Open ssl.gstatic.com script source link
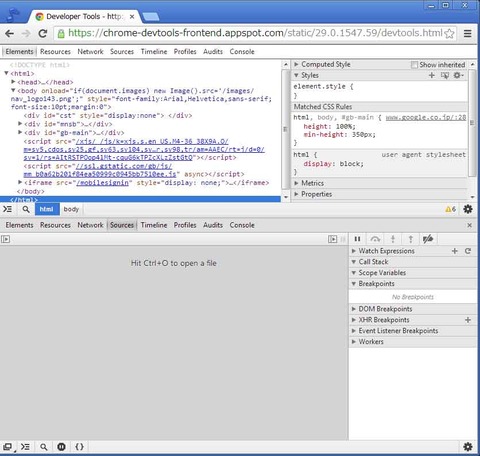The height and width of the screenshot is (456, 480). (100, 170)
